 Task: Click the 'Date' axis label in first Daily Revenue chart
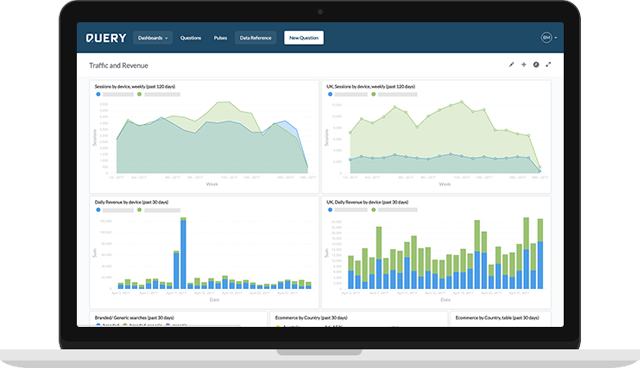pos(214,299)
